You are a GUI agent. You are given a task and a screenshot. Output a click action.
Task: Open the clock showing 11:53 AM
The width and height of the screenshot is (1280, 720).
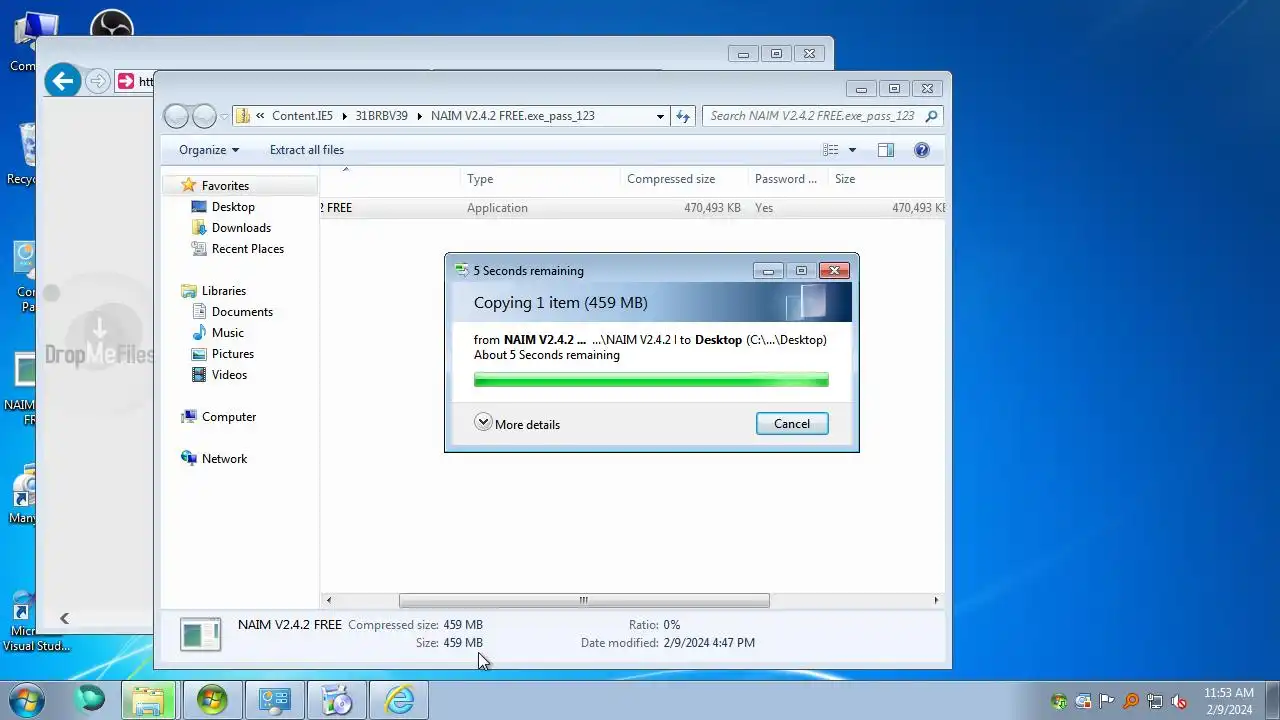point(1228,701)
